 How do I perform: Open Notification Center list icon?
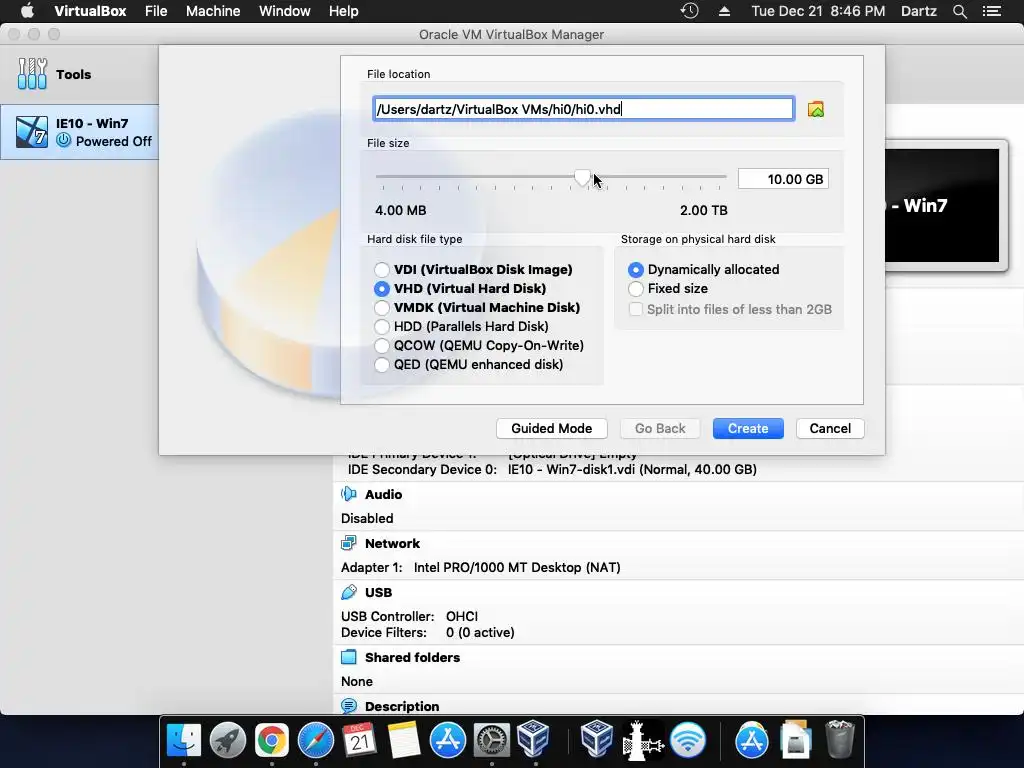[992, 11]
